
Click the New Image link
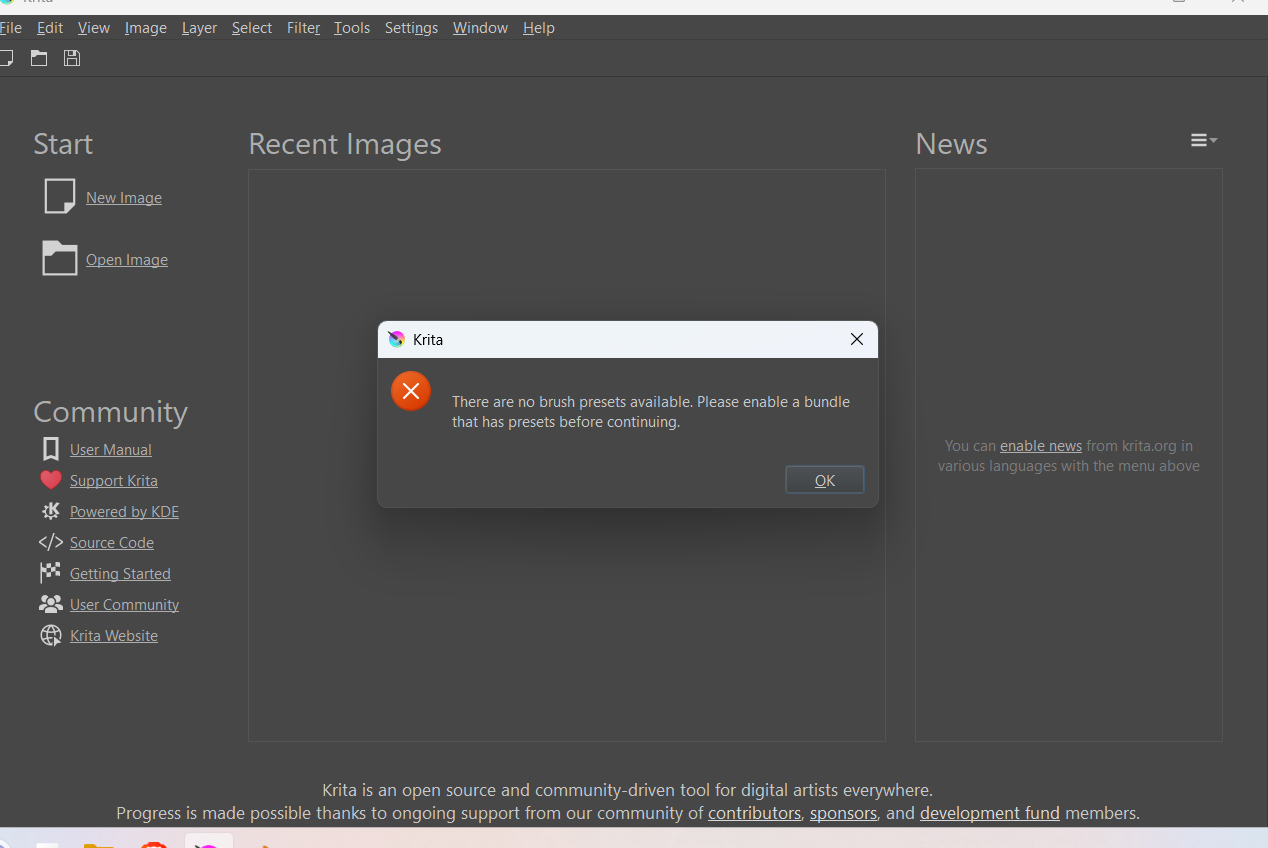(124, 198)
